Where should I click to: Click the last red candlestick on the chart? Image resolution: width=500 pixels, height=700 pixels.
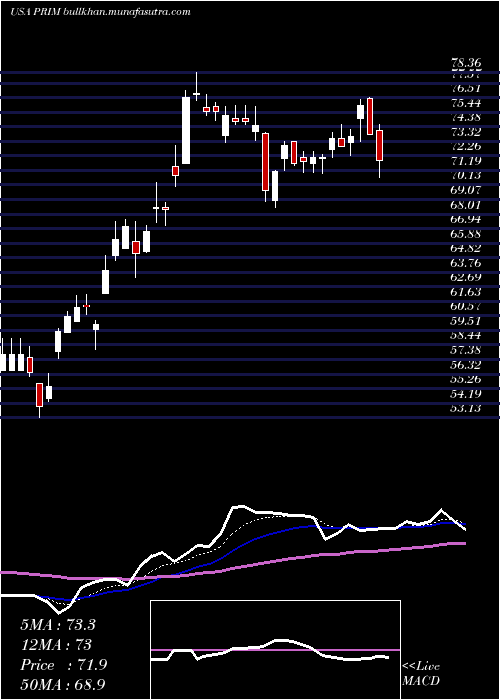[x=379, y=145]
